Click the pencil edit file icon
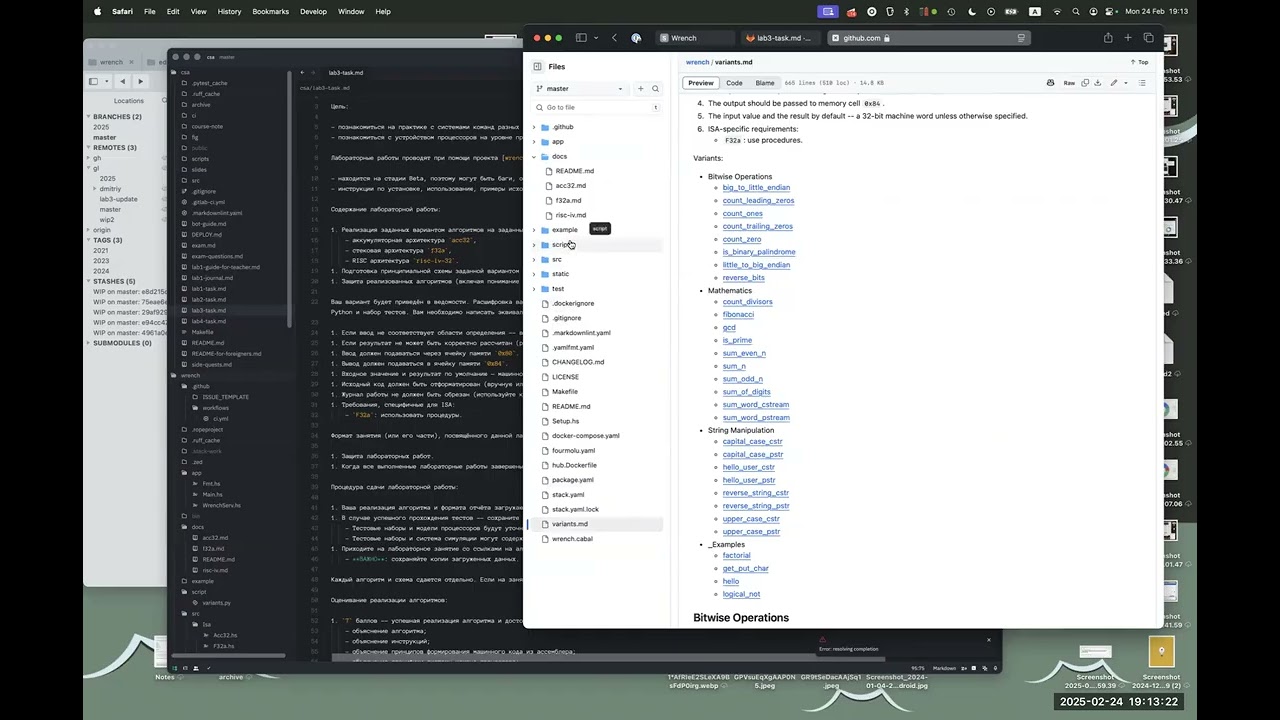 click(1113, 83)
